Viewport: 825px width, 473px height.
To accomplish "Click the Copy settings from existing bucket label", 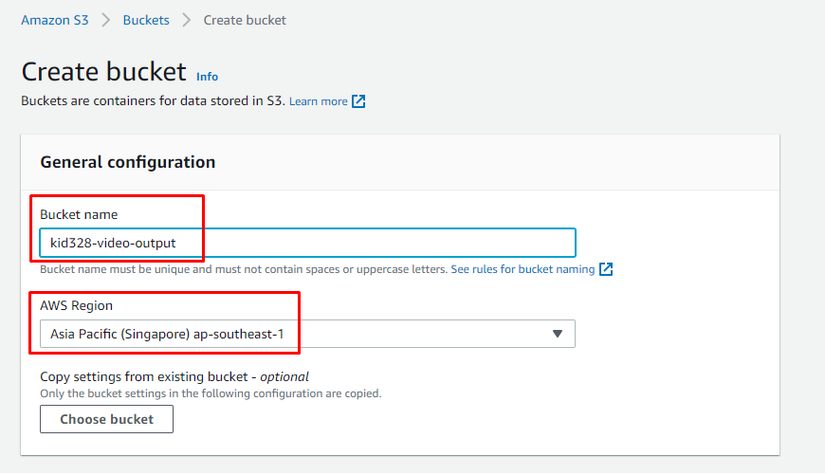I will [x=174, y=377].
